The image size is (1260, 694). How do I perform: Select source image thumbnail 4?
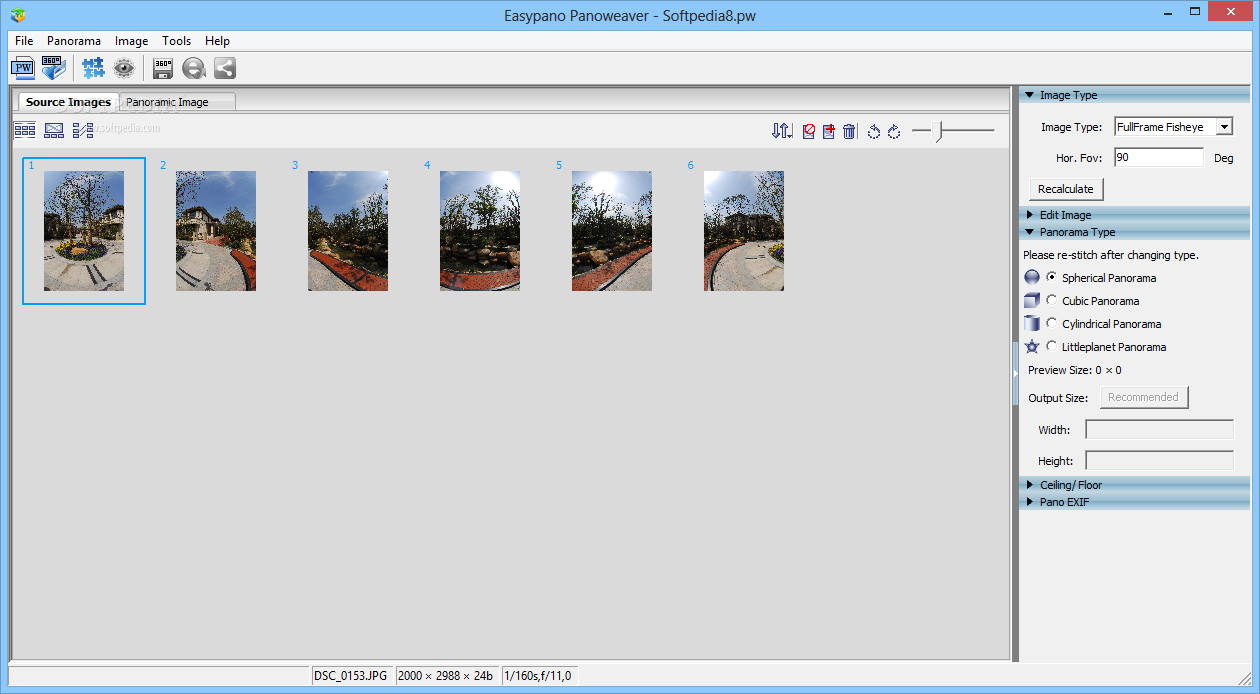tap(480, 231)
